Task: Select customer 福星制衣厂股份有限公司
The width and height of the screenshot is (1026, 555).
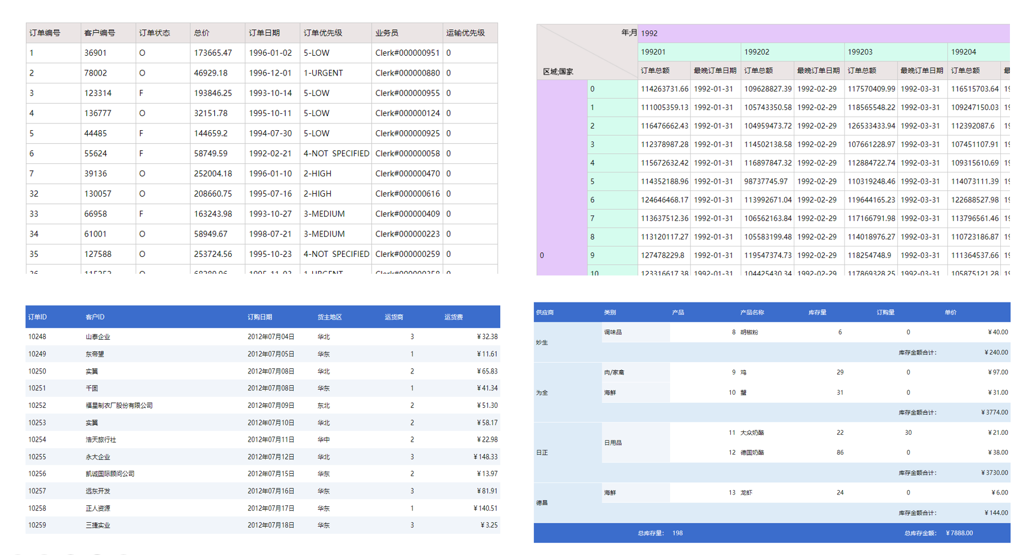Action: click(x=119, y=406)
